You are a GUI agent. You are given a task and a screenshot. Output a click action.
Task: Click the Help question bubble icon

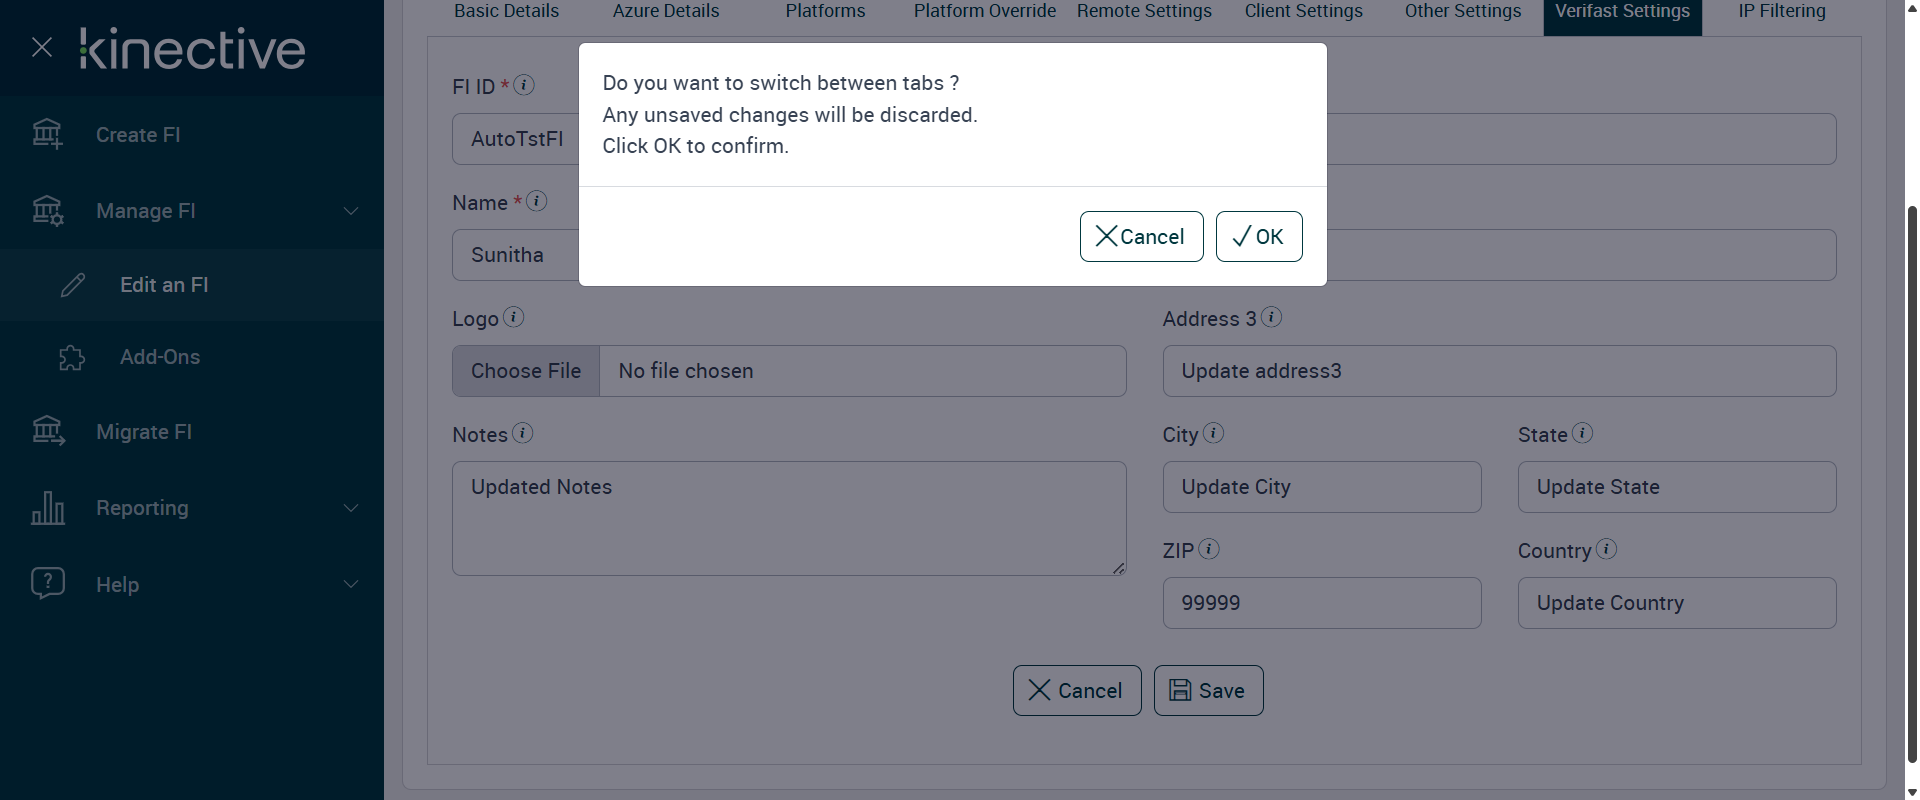(x=47, y=583)
